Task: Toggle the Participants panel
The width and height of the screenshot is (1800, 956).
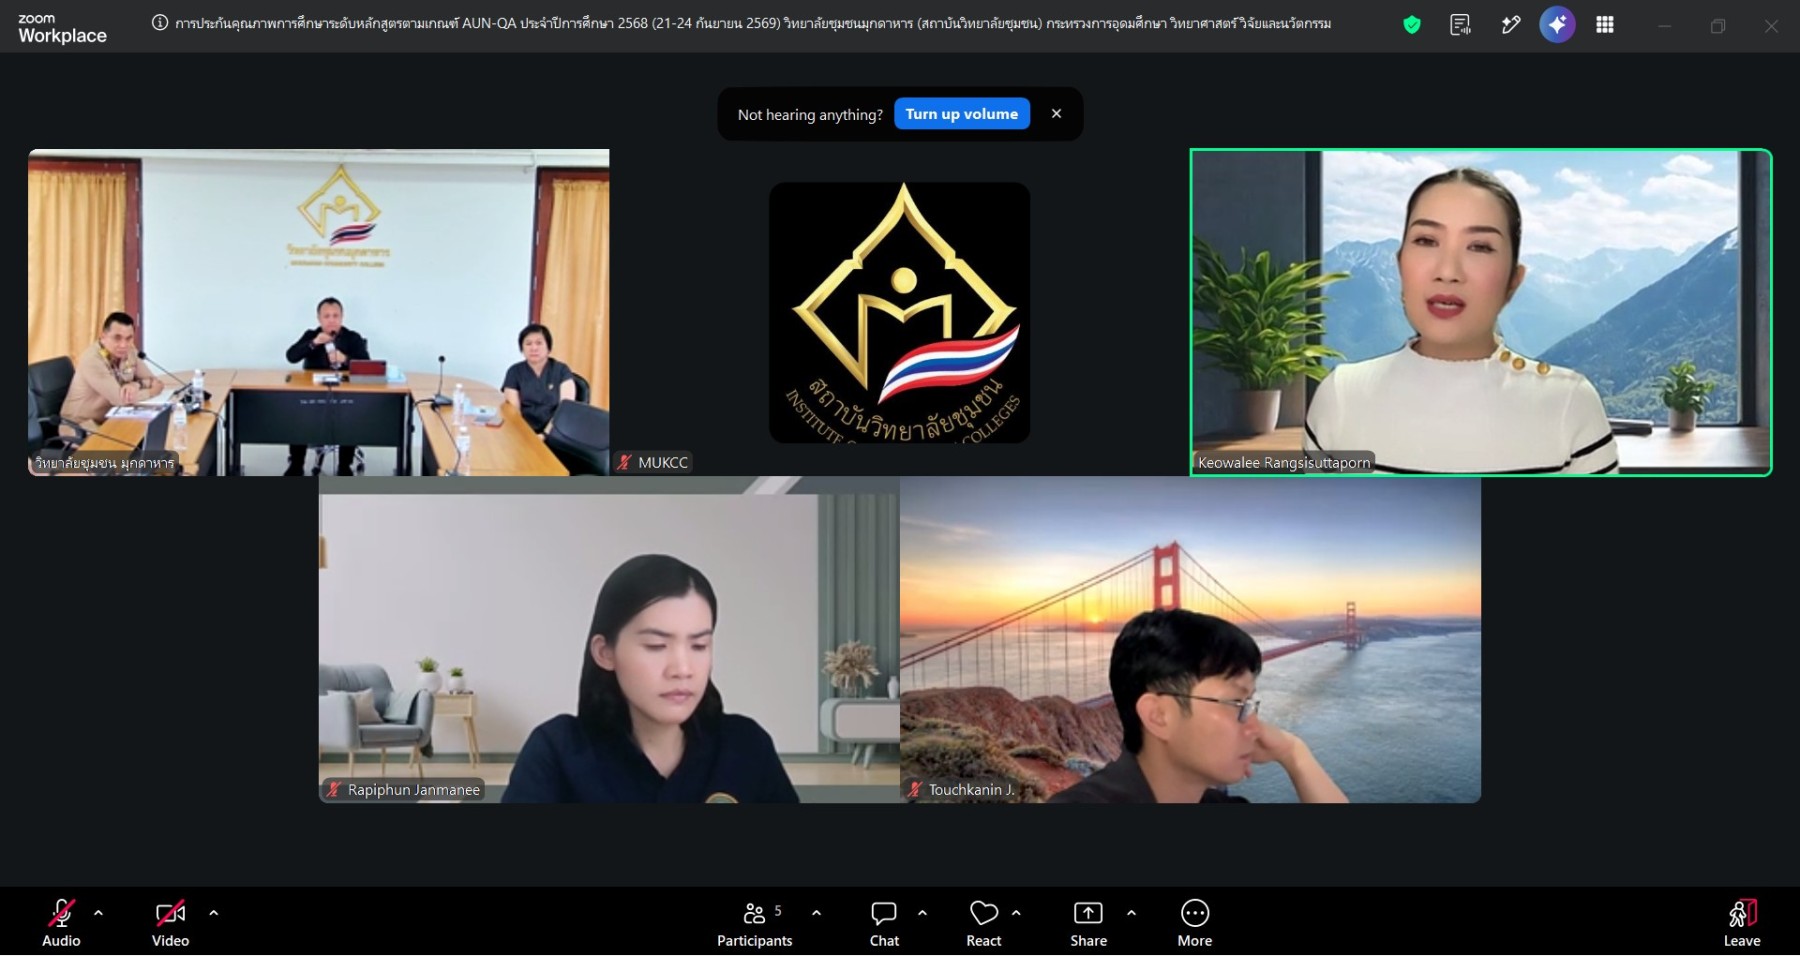Action: point(755,924)
